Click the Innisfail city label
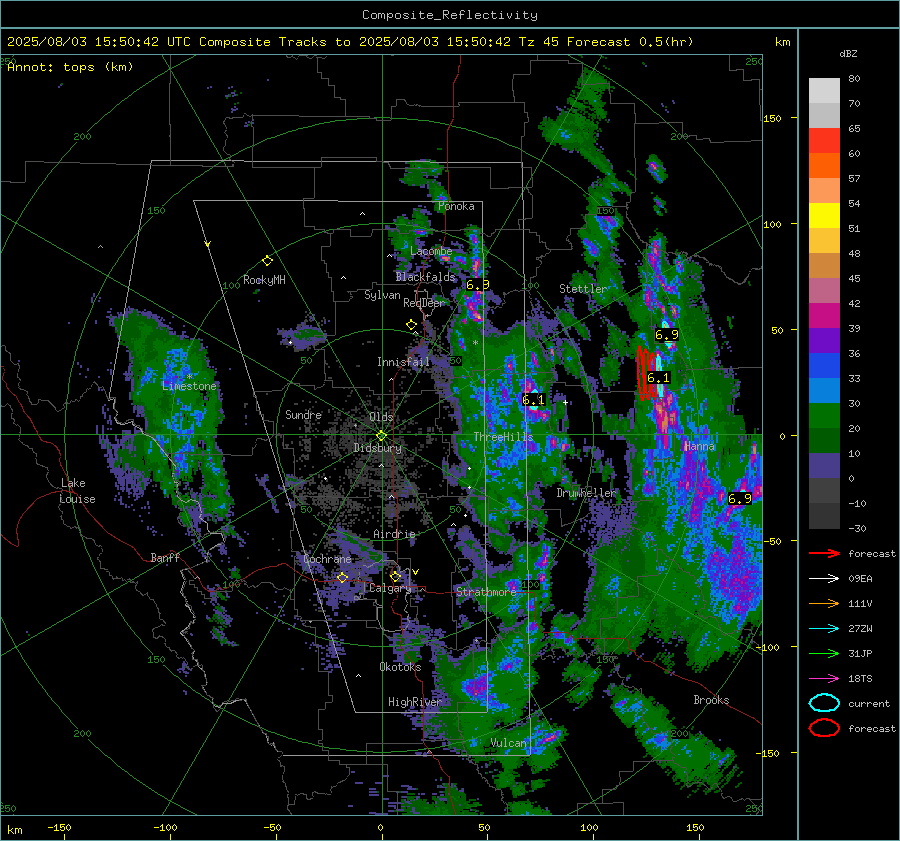 (x=403, y=362)
